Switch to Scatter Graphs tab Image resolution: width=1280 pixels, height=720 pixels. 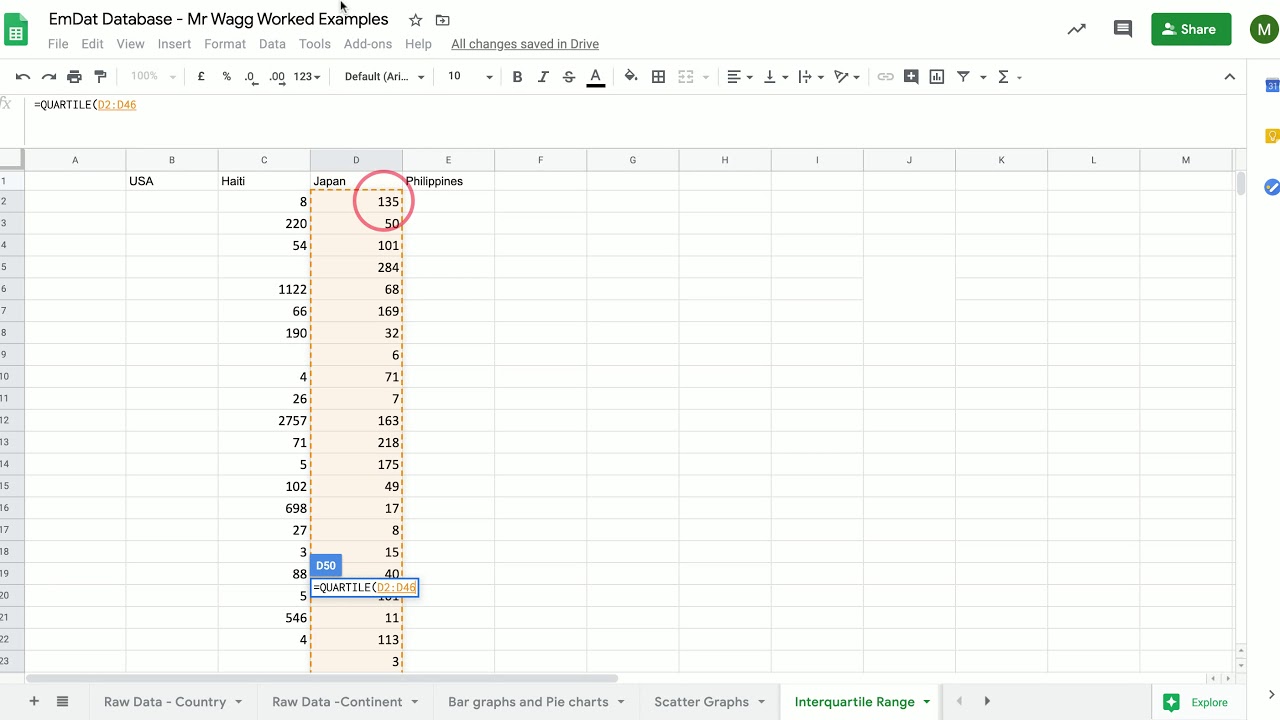701,702
